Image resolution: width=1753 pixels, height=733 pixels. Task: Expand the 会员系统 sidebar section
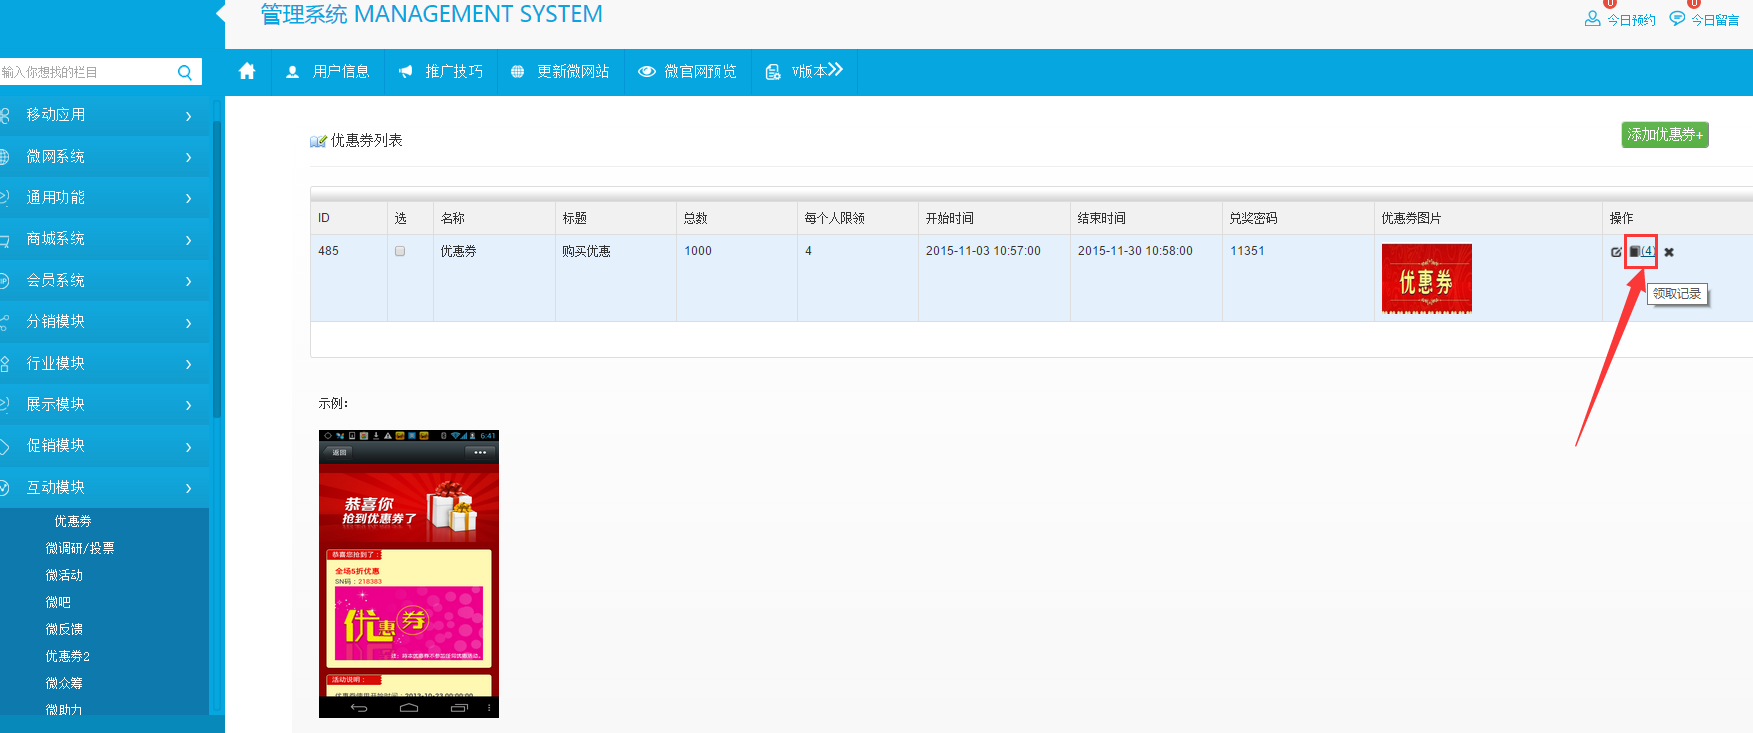tap(100, 281)
